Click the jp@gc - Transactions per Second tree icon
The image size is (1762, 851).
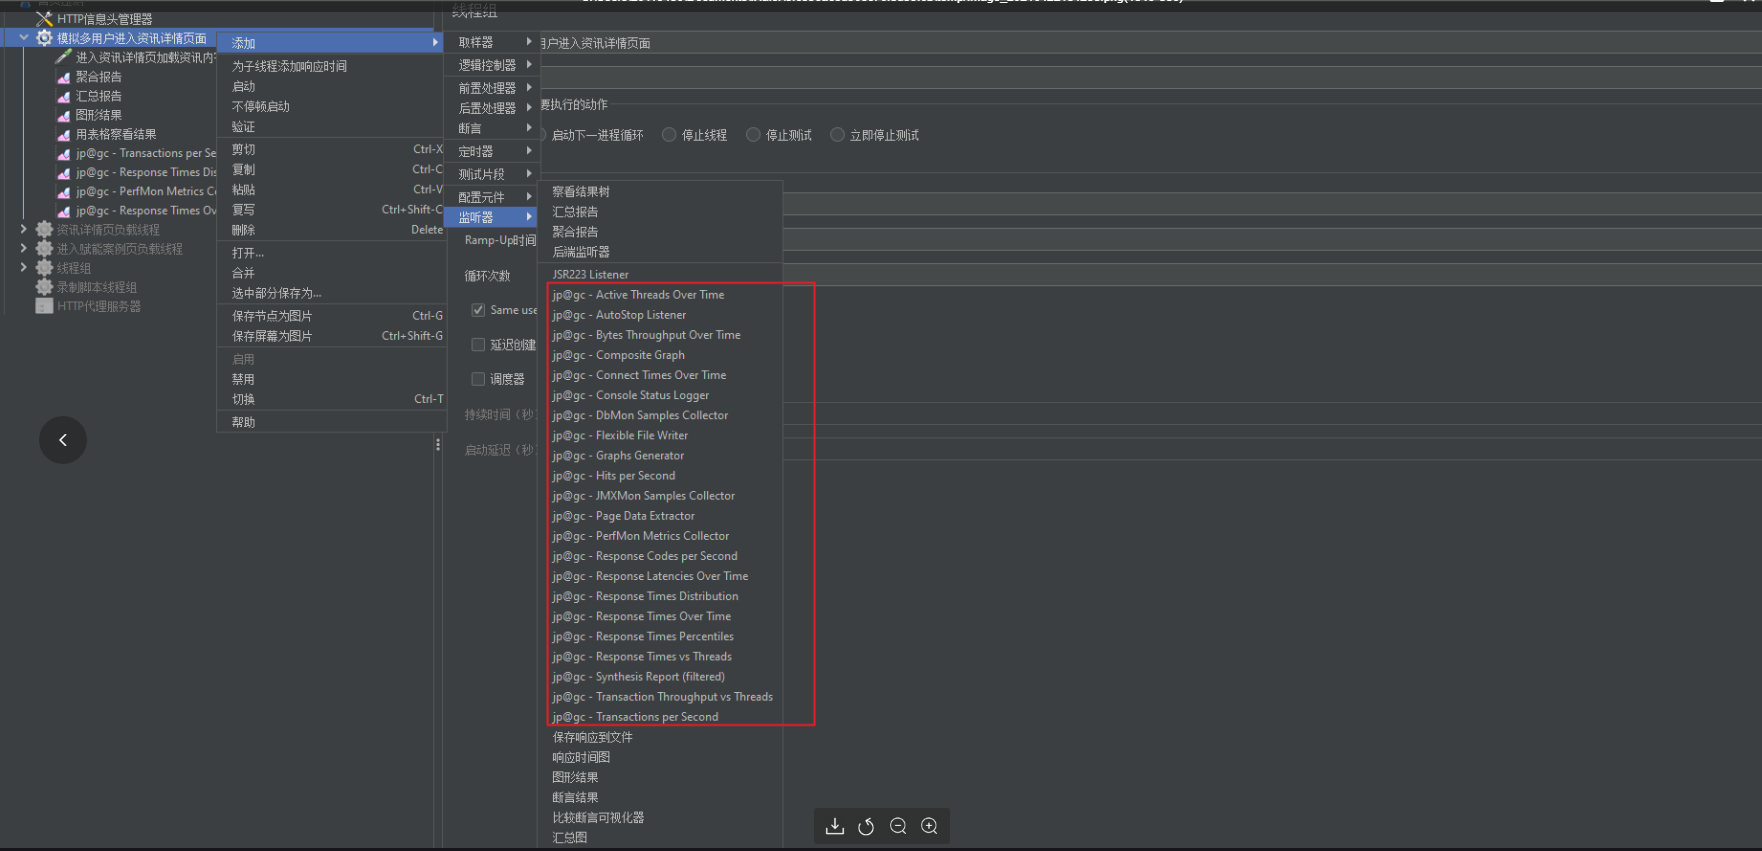coord(64,153)
